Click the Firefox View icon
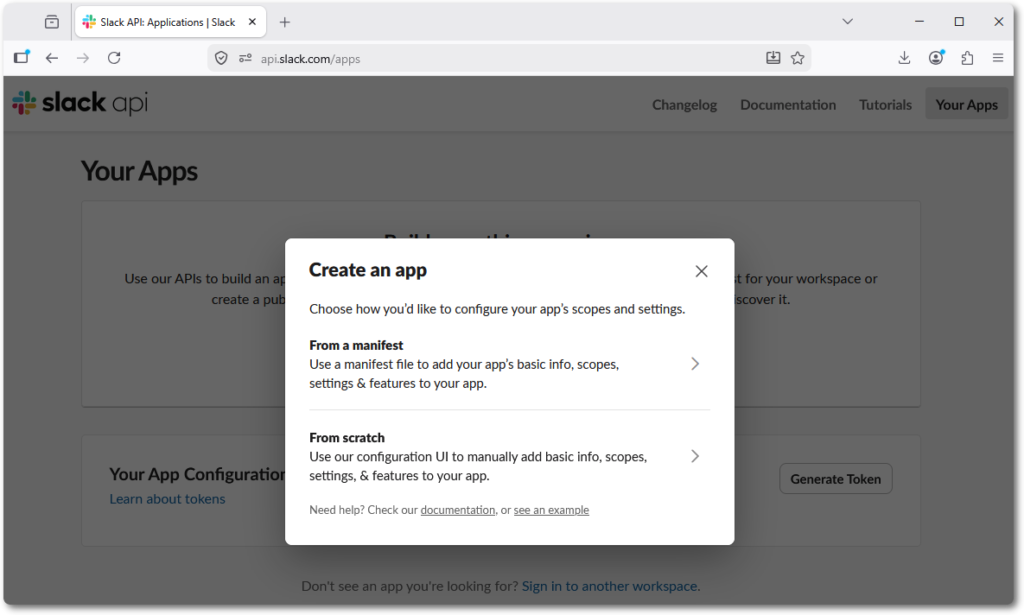Viewport: 1024px width, 615px height. point(52,22)
